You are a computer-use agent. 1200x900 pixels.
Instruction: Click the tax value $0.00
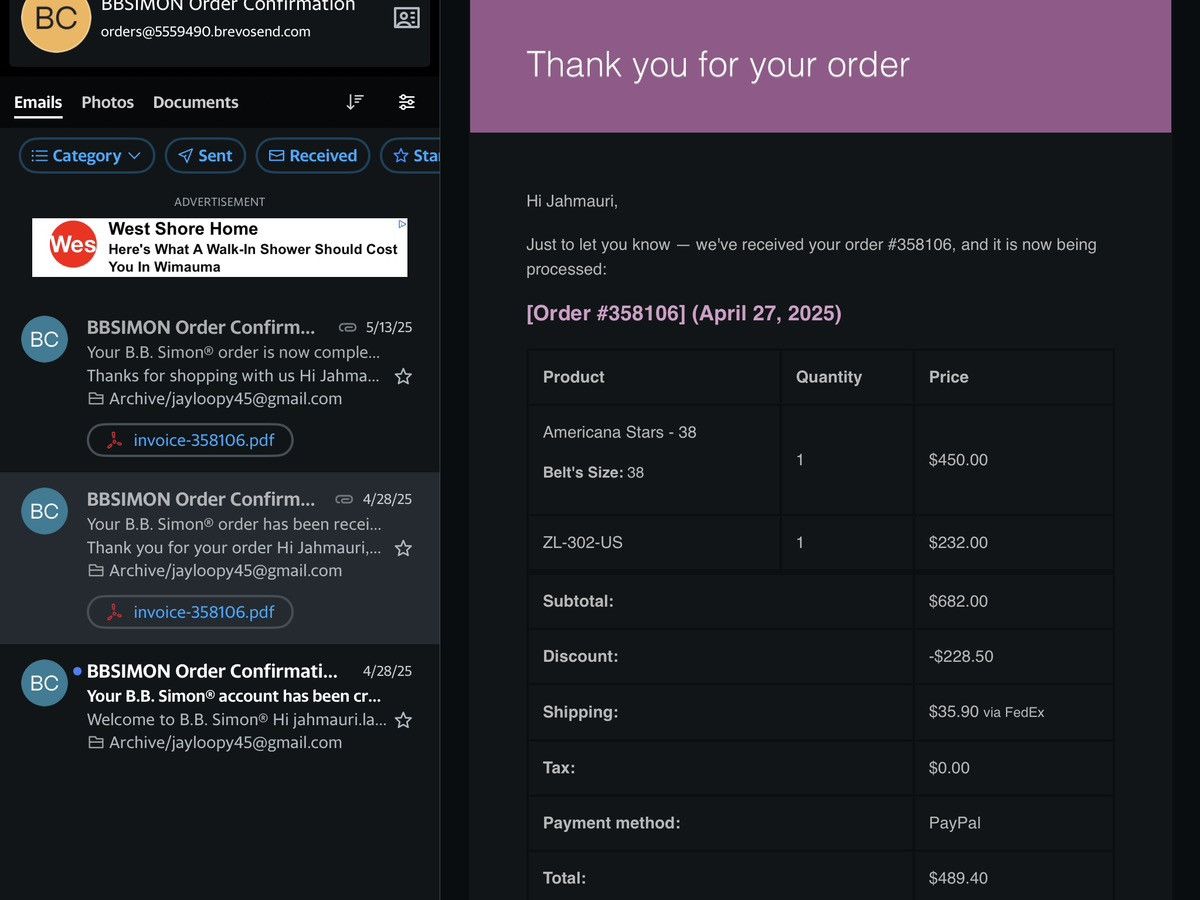pos(949,768)
